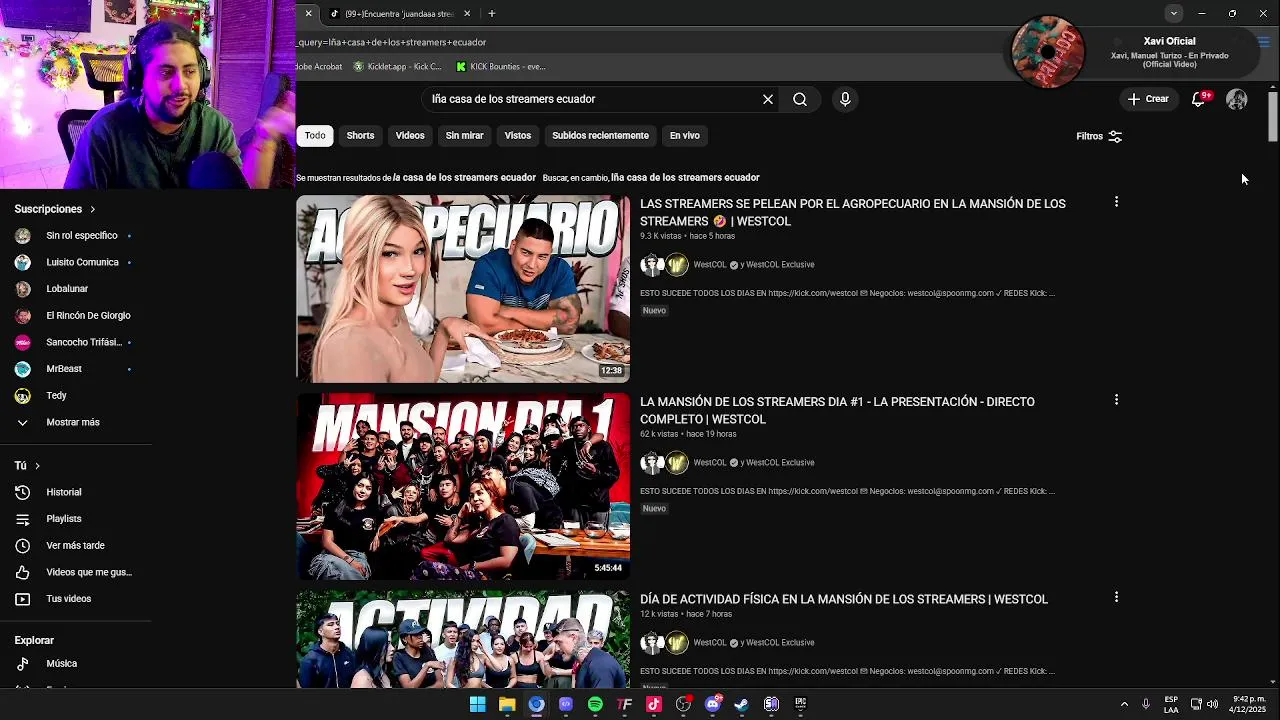Open Luisito Comunica channel avatar
Screen dimensions: 1280x720
point(22,262)
